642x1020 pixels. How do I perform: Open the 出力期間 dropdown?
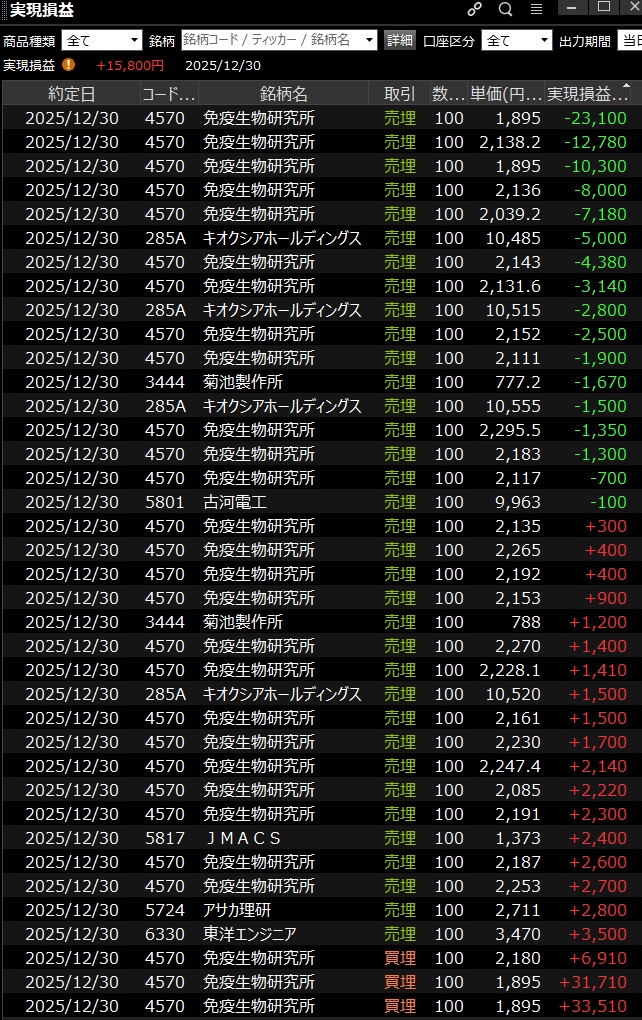point(629,41)
